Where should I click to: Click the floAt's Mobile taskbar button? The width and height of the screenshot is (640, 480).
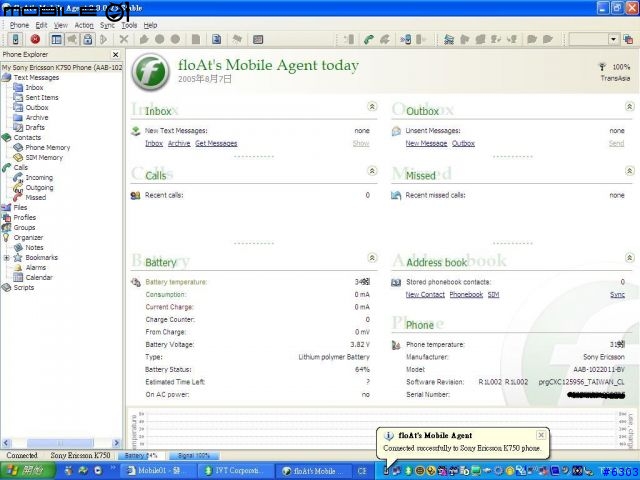point(314,471)
